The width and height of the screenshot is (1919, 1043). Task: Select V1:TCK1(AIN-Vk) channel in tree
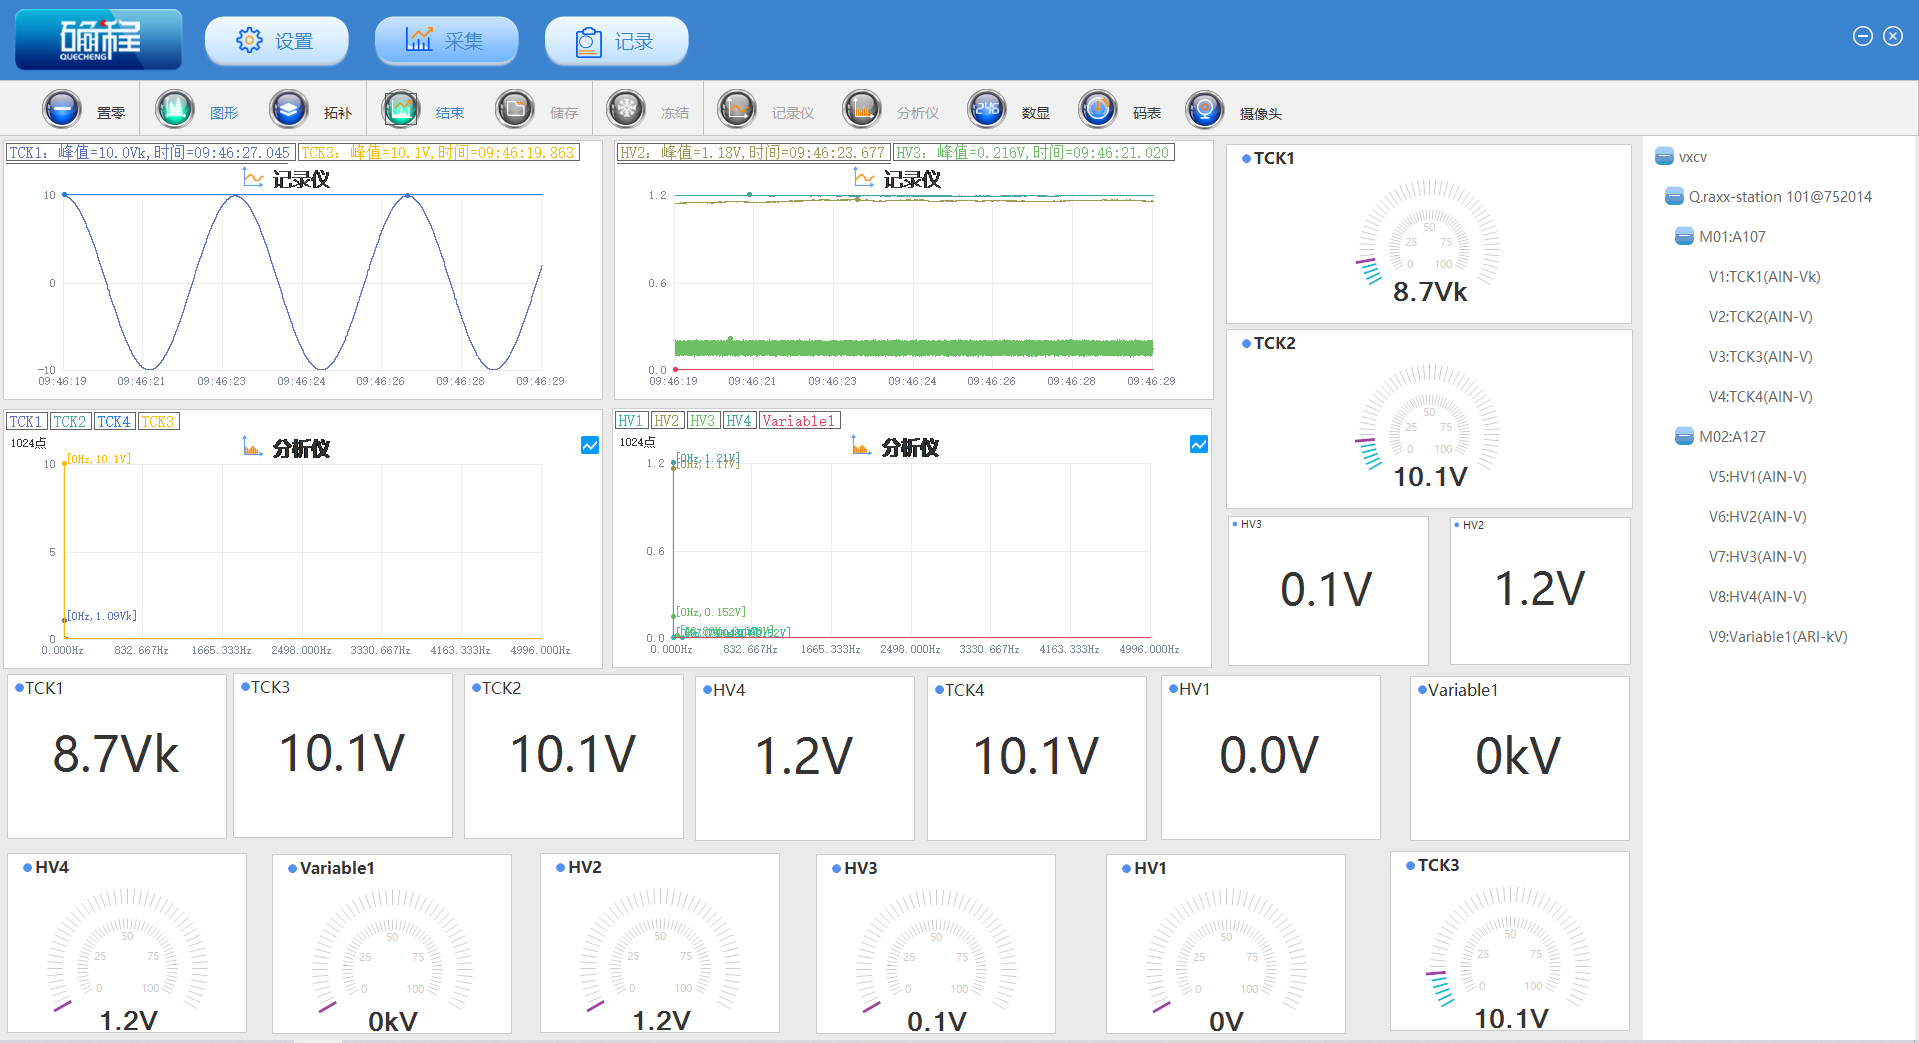point(1764,277)
